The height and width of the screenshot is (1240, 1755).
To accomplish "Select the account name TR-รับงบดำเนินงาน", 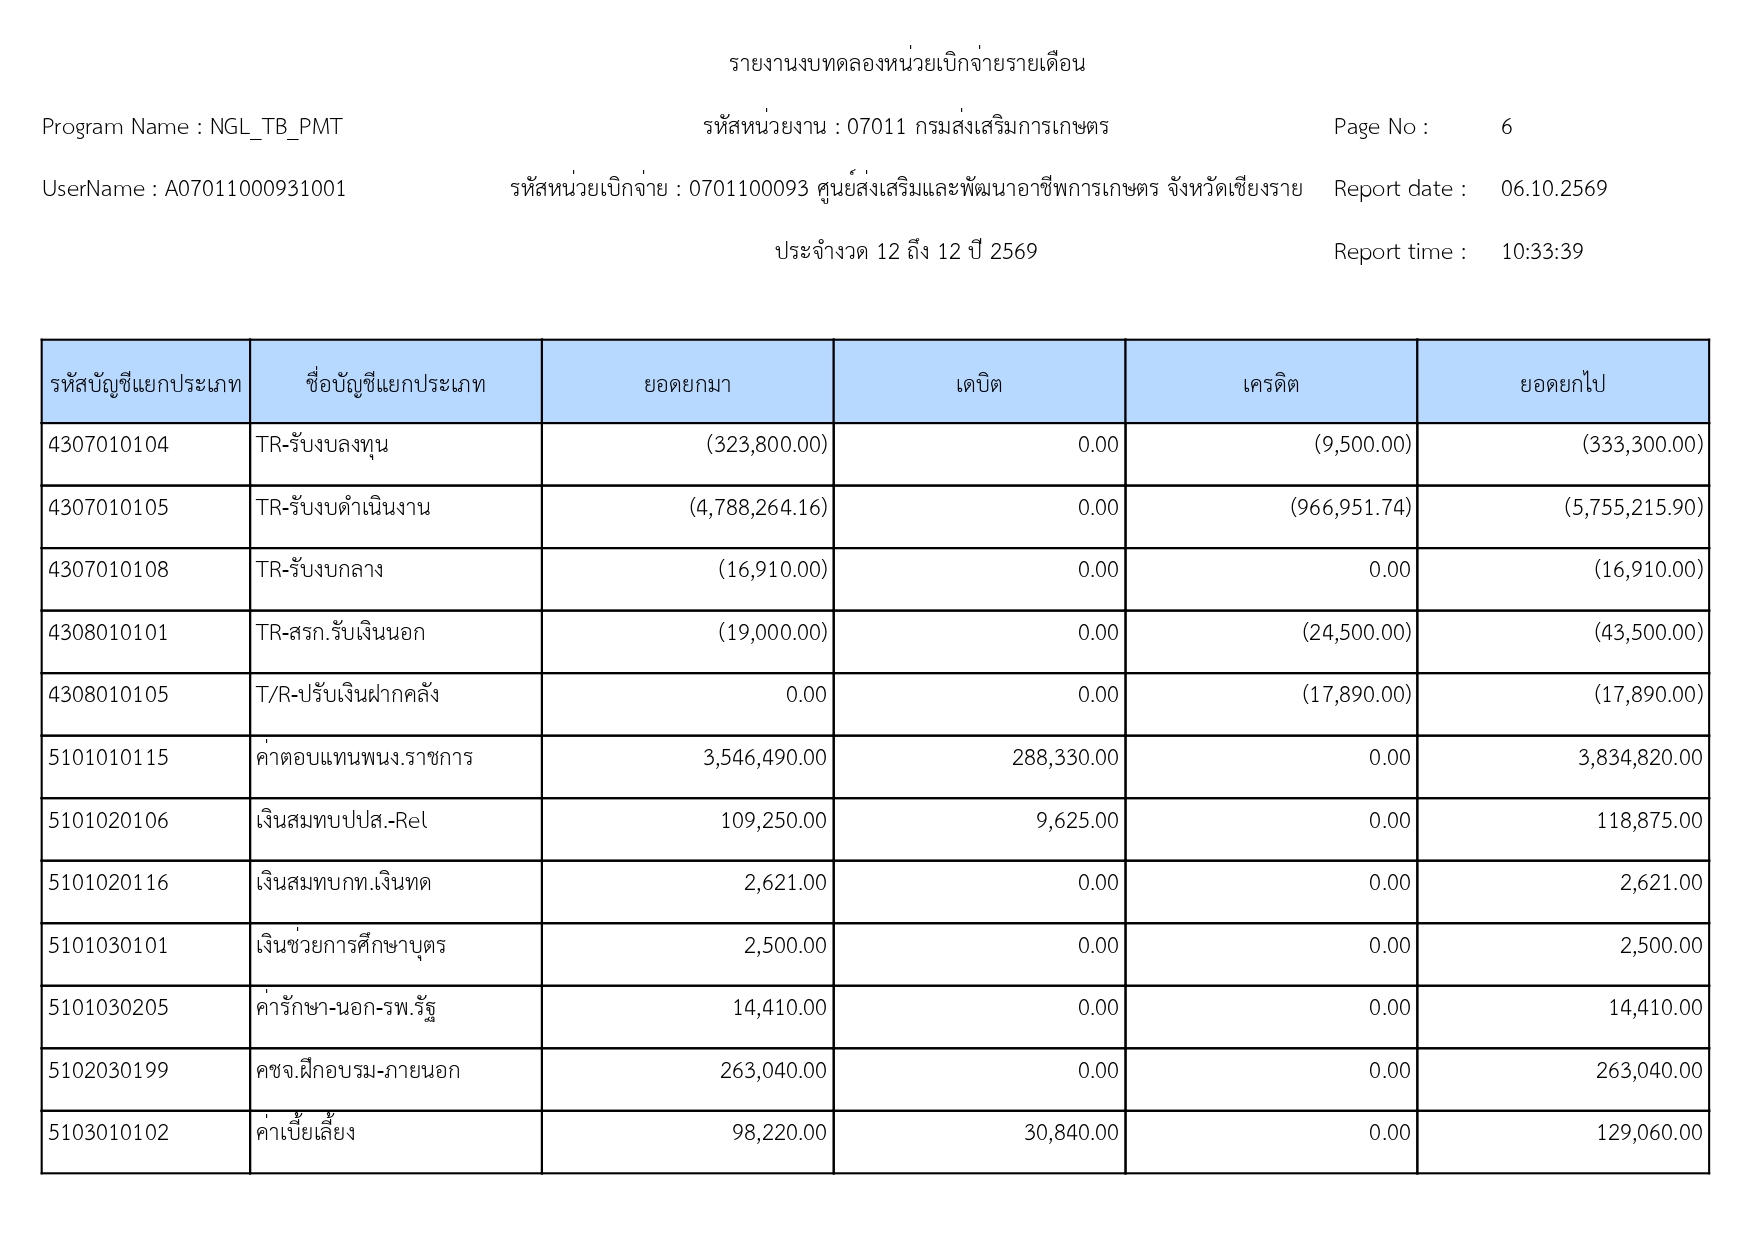I will tap(343, 508).
